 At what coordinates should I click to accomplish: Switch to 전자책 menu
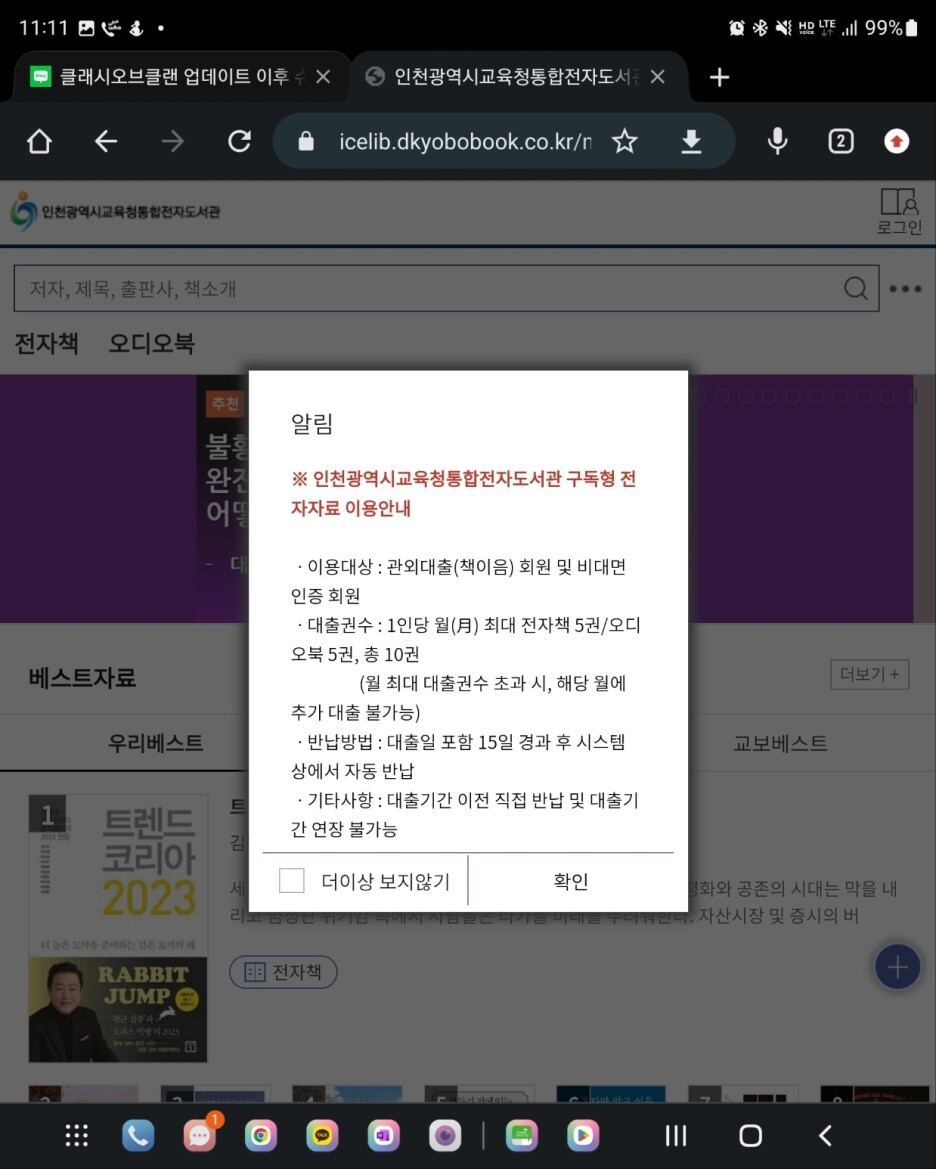[46, 344]
